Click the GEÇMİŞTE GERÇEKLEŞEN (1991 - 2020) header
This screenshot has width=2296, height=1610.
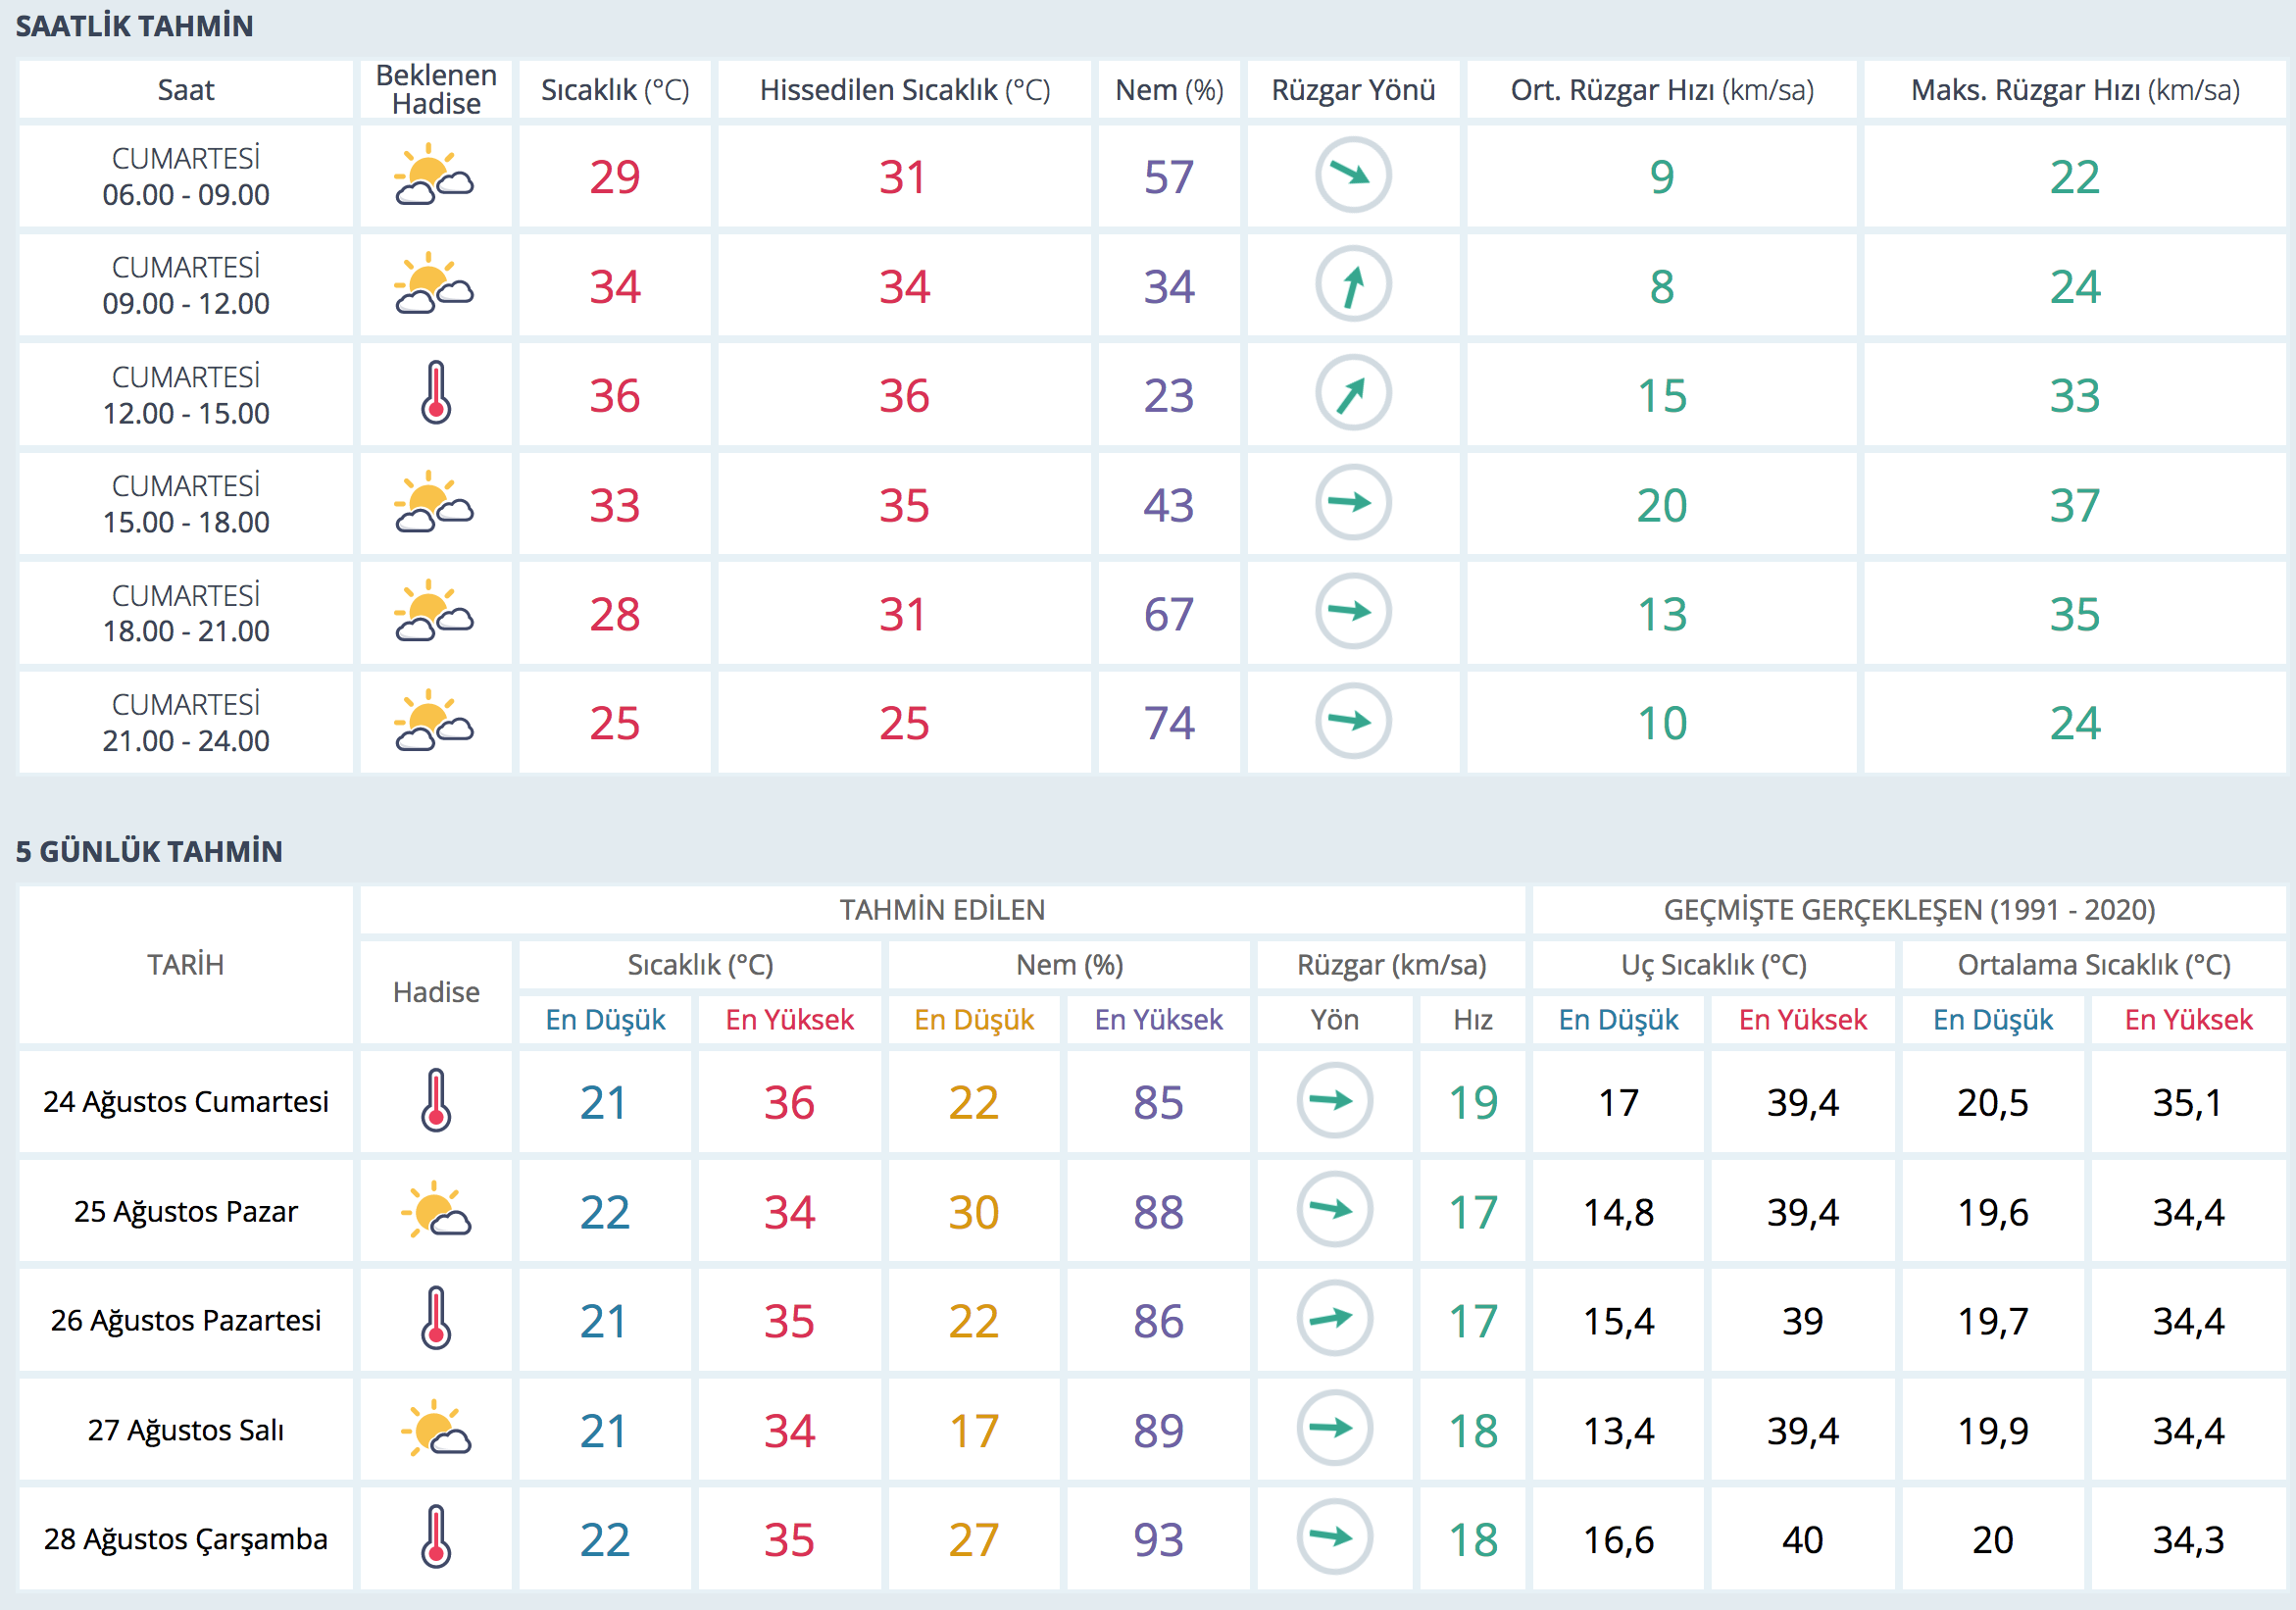click(x=1908, y=909)
